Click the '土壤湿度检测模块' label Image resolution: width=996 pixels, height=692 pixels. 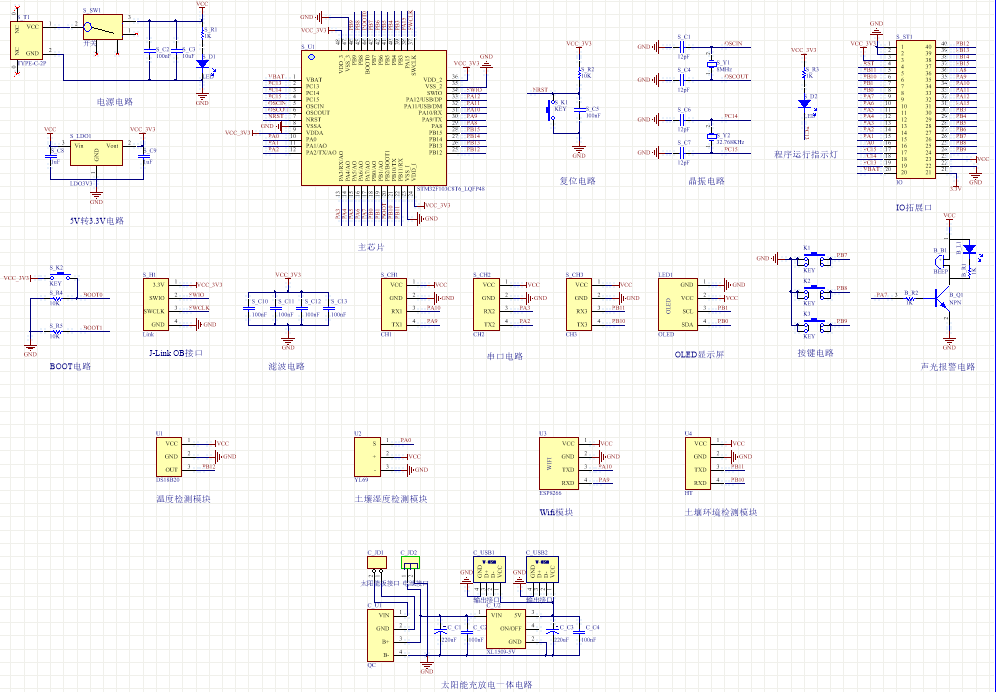coord(391,499)
